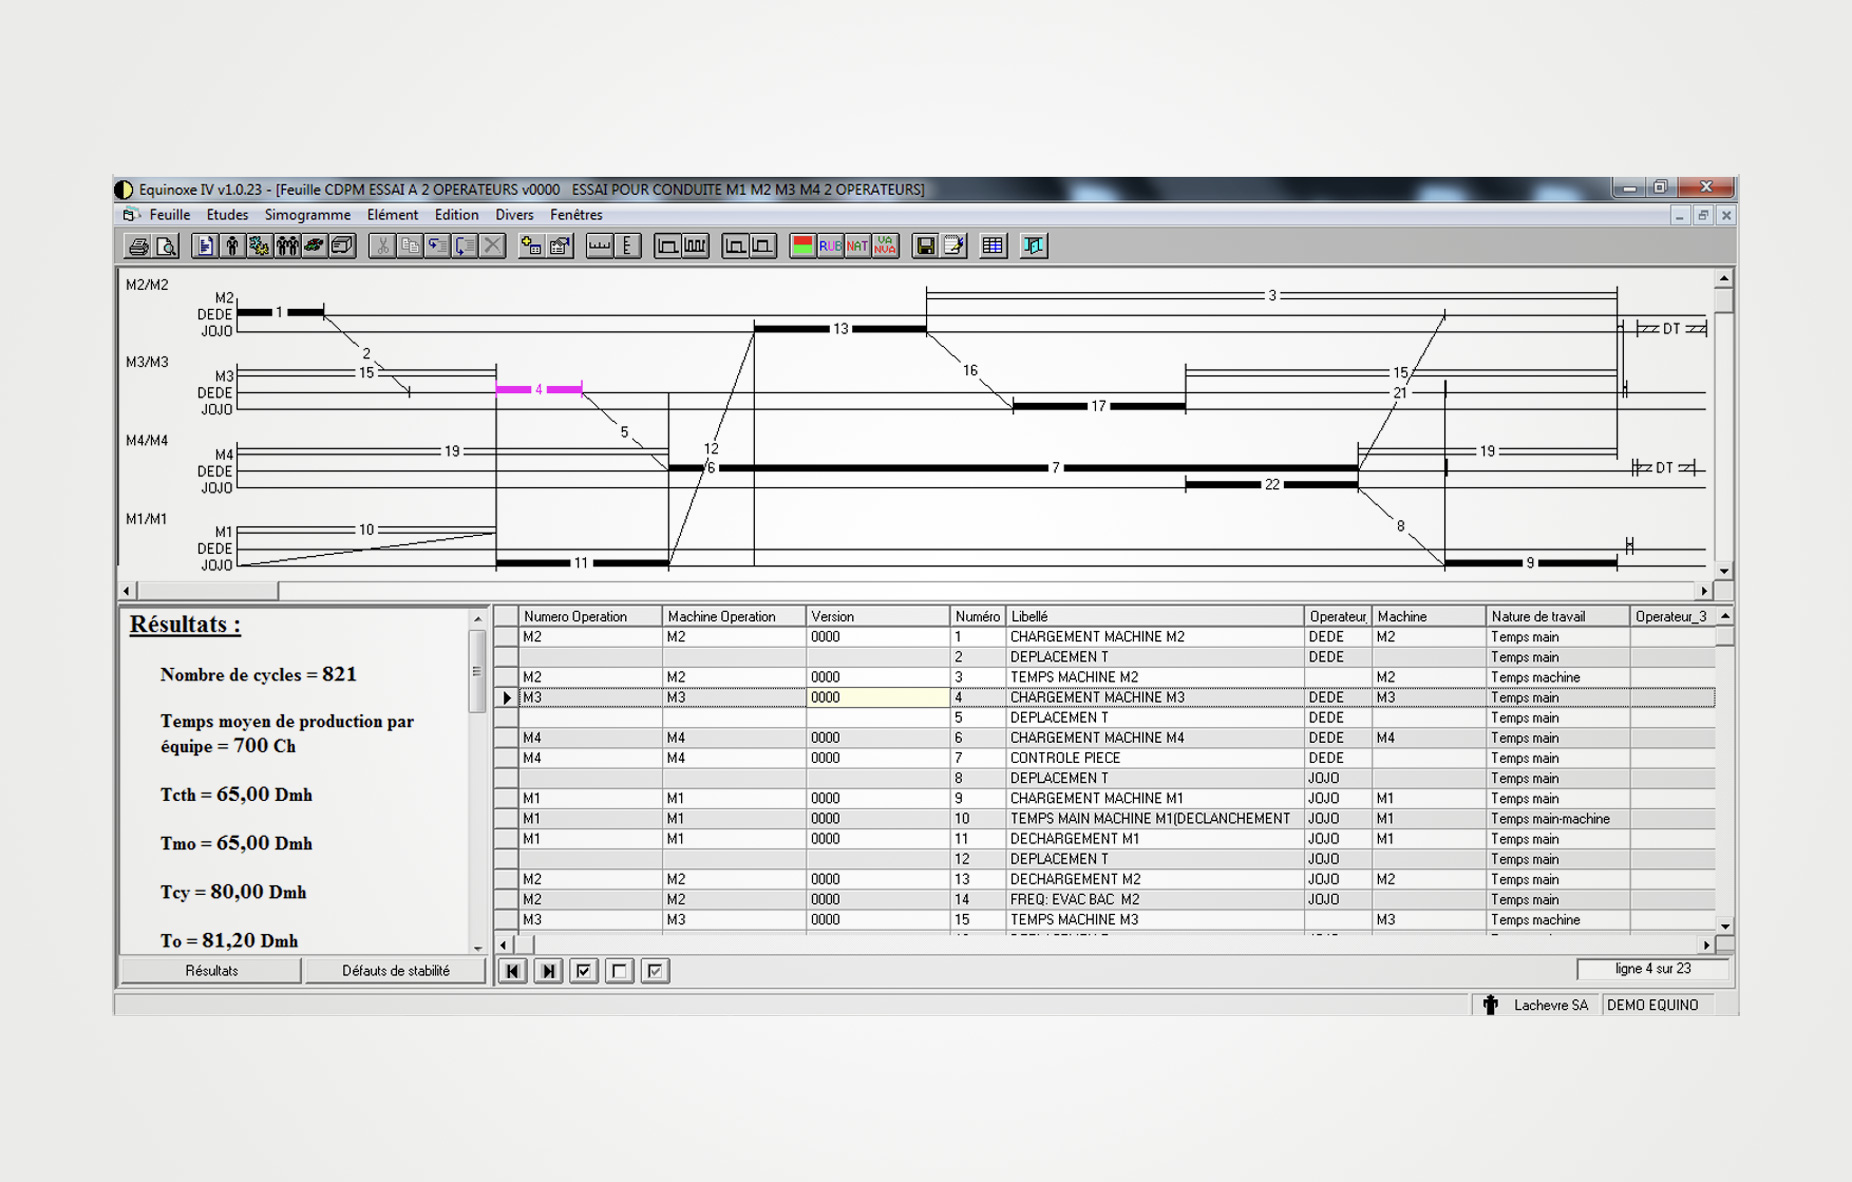This screenshot has height=1182, width=1852.
Task: Click the single cycle waveform icon
Action: coord(668,246)
